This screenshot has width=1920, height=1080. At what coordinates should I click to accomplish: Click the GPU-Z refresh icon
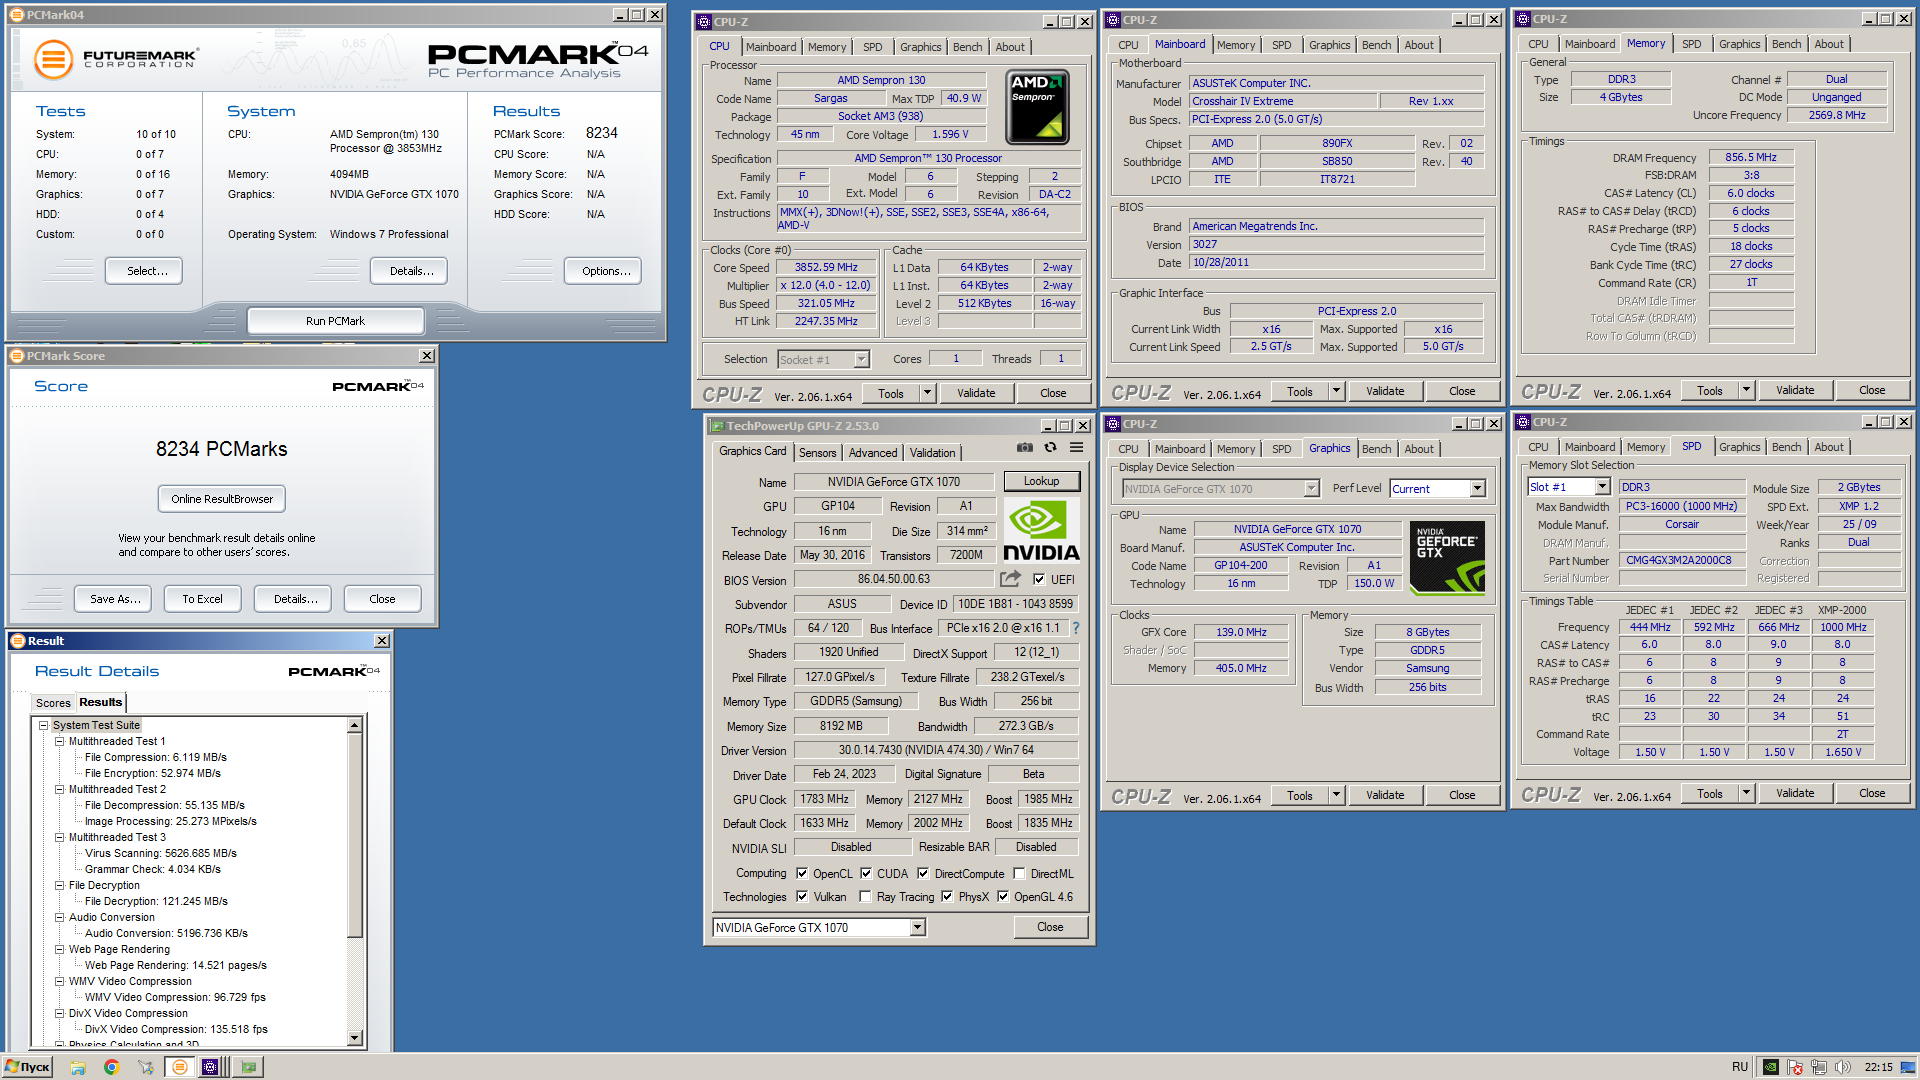(x=1050, y=448)
